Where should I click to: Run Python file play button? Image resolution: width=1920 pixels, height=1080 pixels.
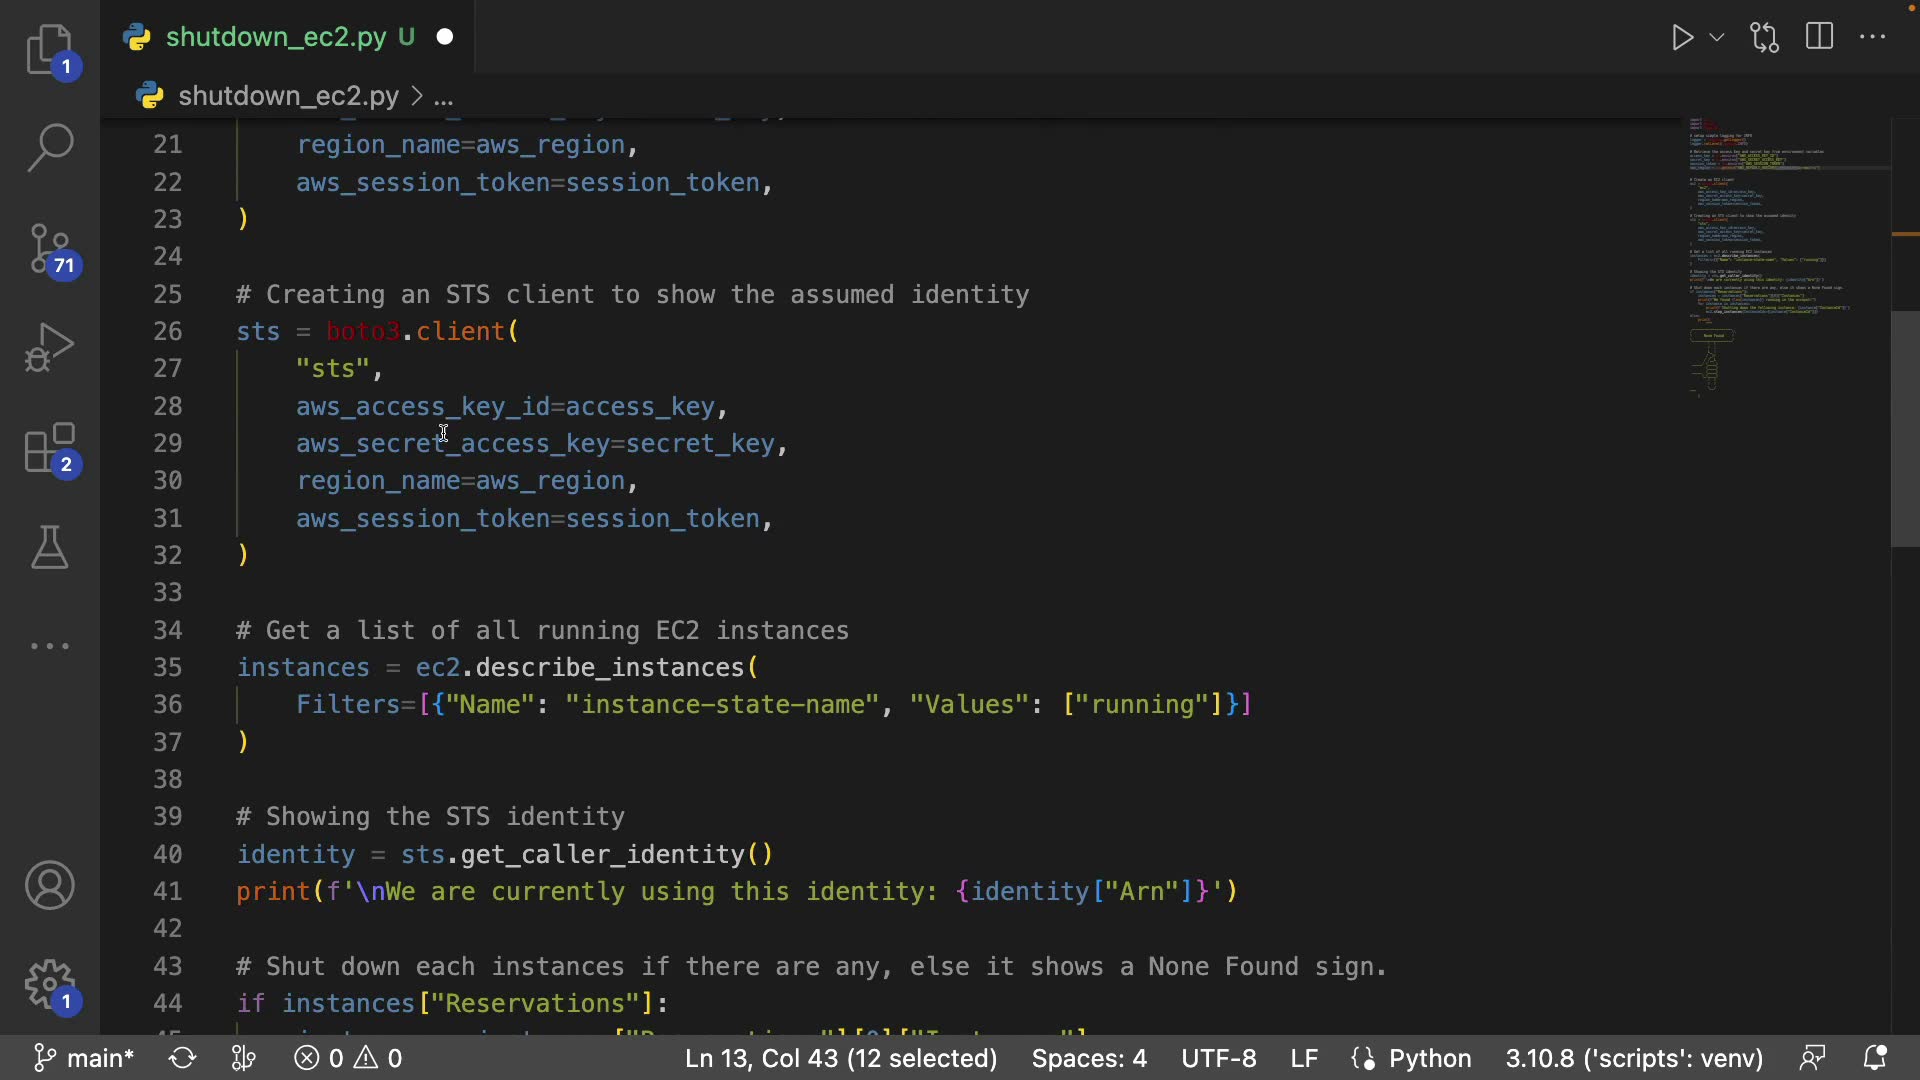click(x=1682, y=38)
